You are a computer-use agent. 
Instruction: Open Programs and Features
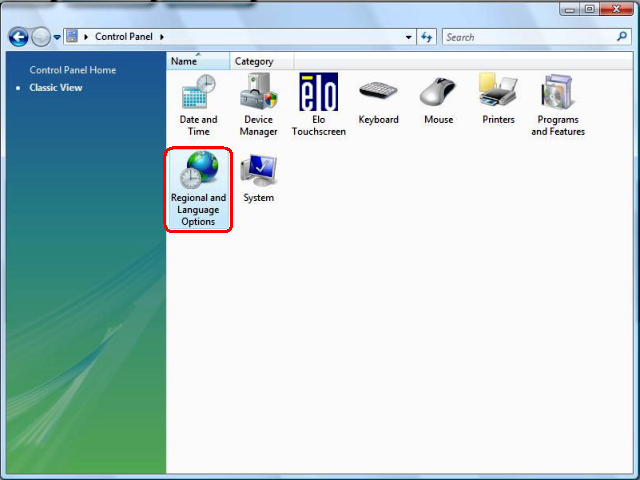558,104
